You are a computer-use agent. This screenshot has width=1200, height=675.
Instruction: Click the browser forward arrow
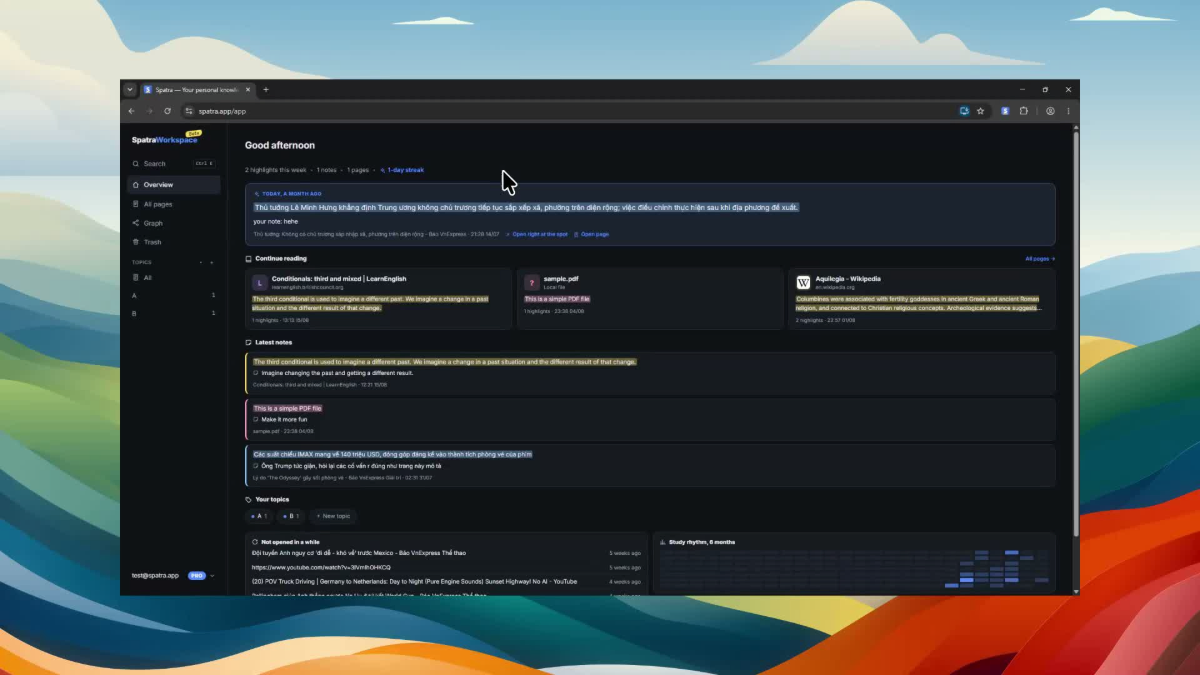pos(149,111)
